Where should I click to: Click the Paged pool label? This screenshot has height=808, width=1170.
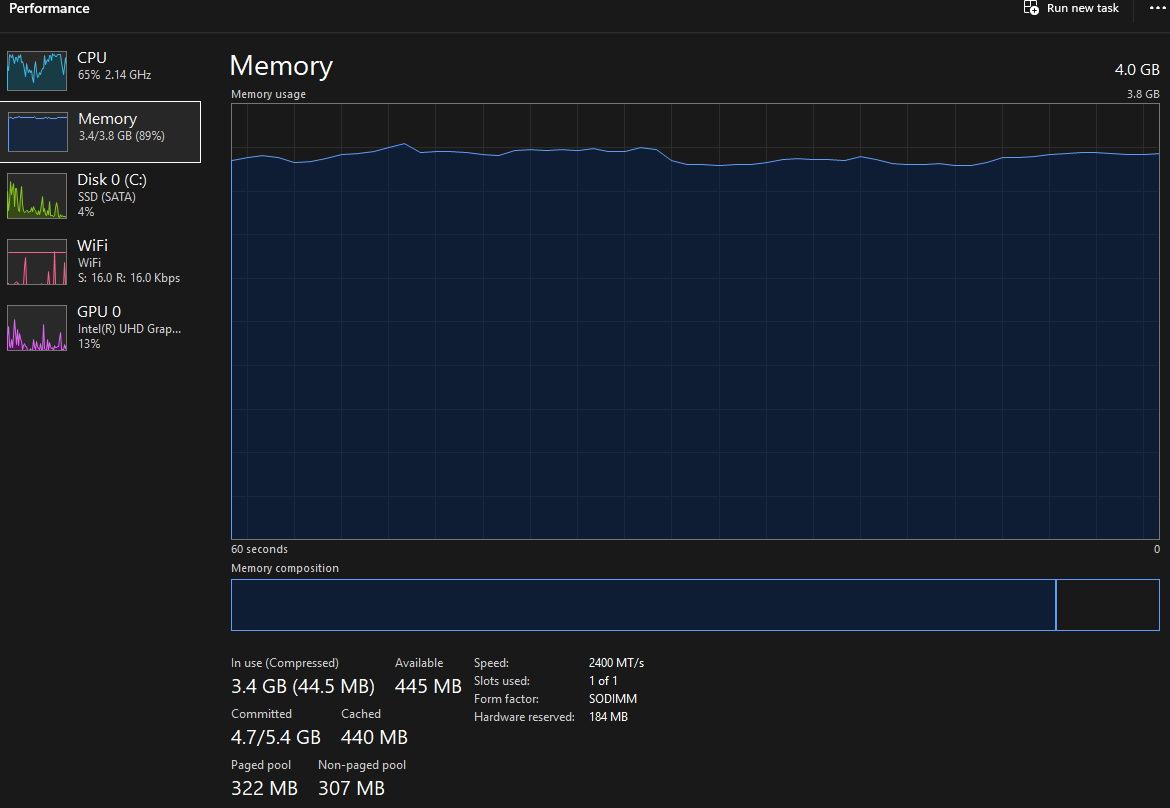coord(261,765)
